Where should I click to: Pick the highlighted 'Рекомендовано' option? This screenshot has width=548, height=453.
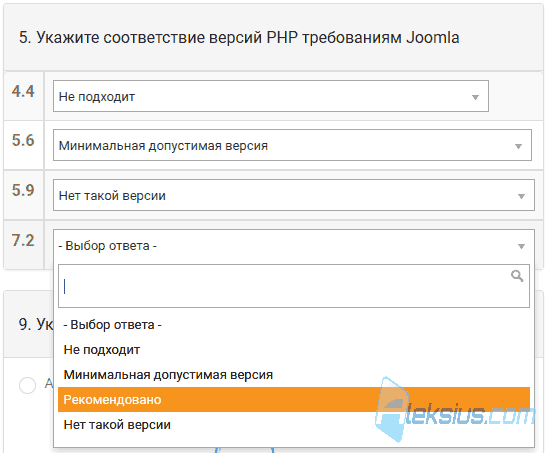coord(294,400)
